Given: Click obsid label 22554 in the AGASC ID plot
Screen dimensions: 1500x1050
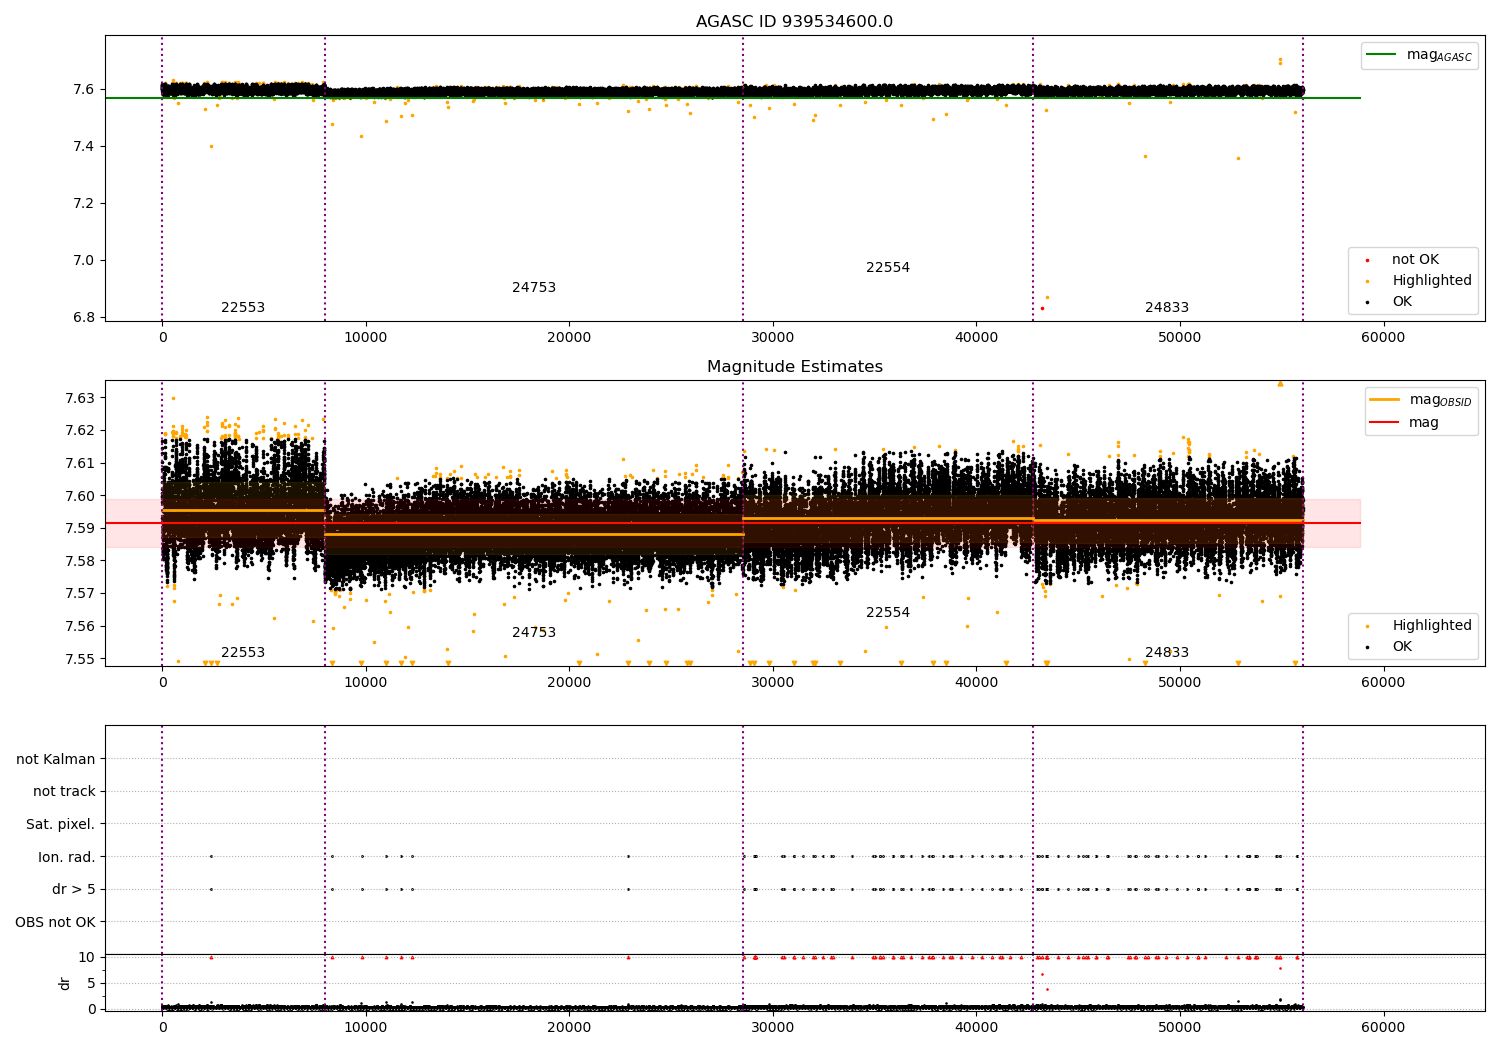Looking at the screenshot, I should pyautogui.click(x=888, y=268).
